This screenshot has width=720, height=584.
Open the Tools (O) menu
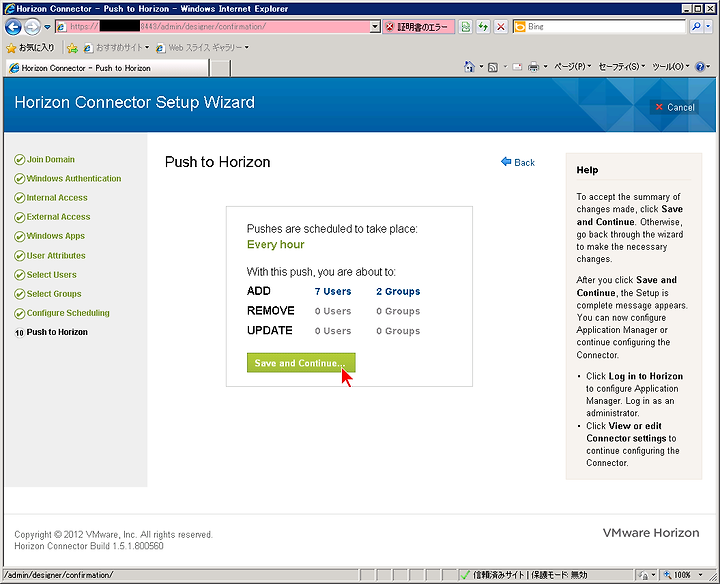coord(670,67)
